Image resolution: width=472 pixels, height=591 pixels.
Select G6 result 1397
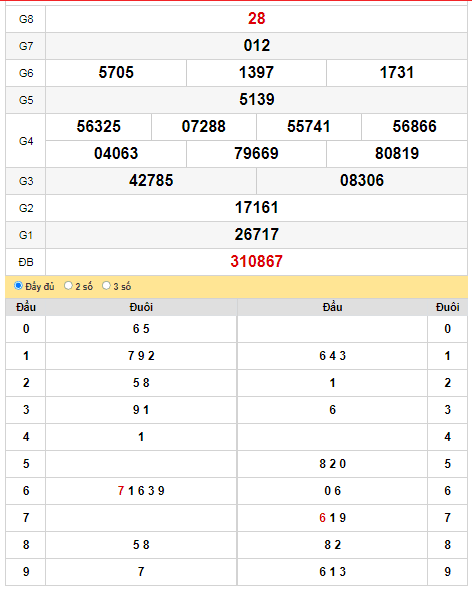(x=256, y=72)
